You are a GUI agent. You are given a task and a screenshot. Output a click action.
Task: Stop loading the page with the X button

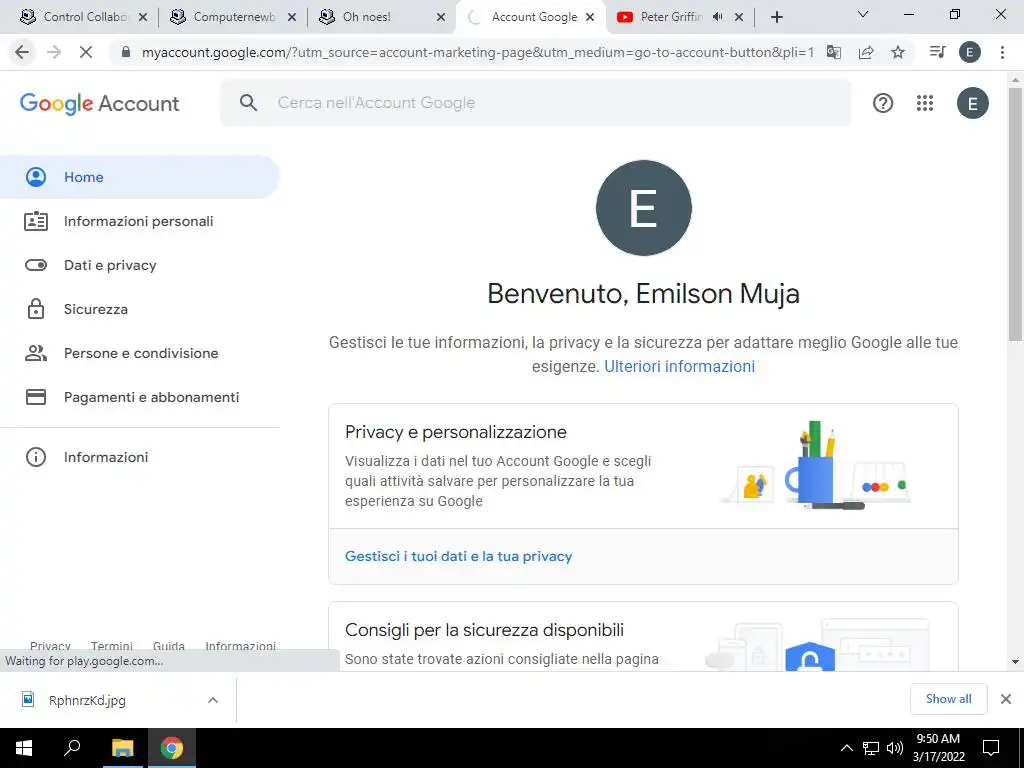pyautogui.click(x=86, y=52)
